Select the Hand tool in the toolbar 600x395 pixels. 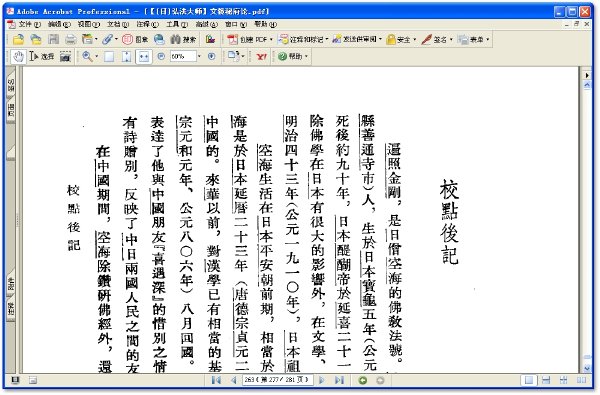click(x=18, y=57)
